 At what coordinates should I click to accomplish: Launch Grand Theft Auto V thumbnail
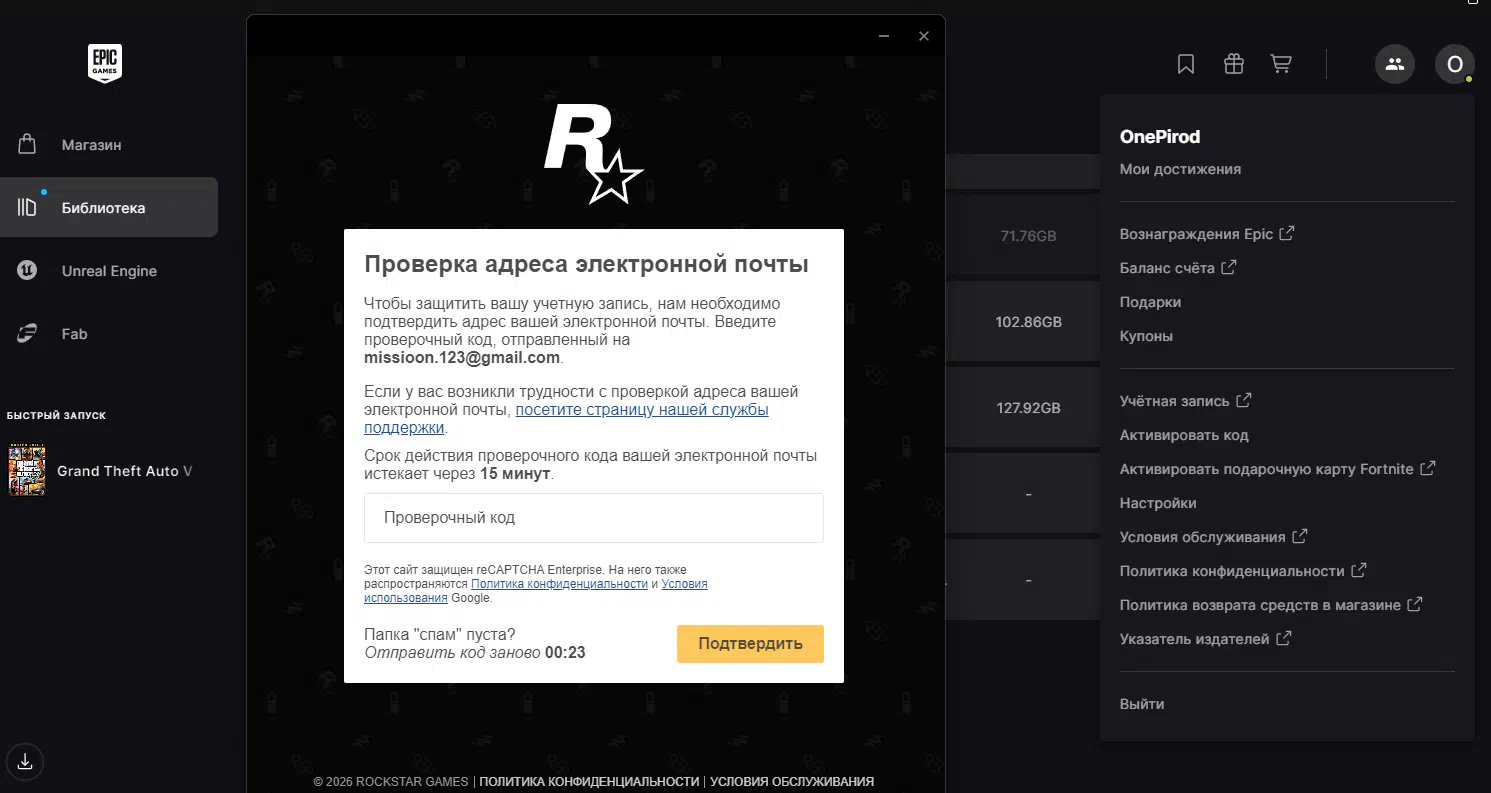click(x=27, y=471)
